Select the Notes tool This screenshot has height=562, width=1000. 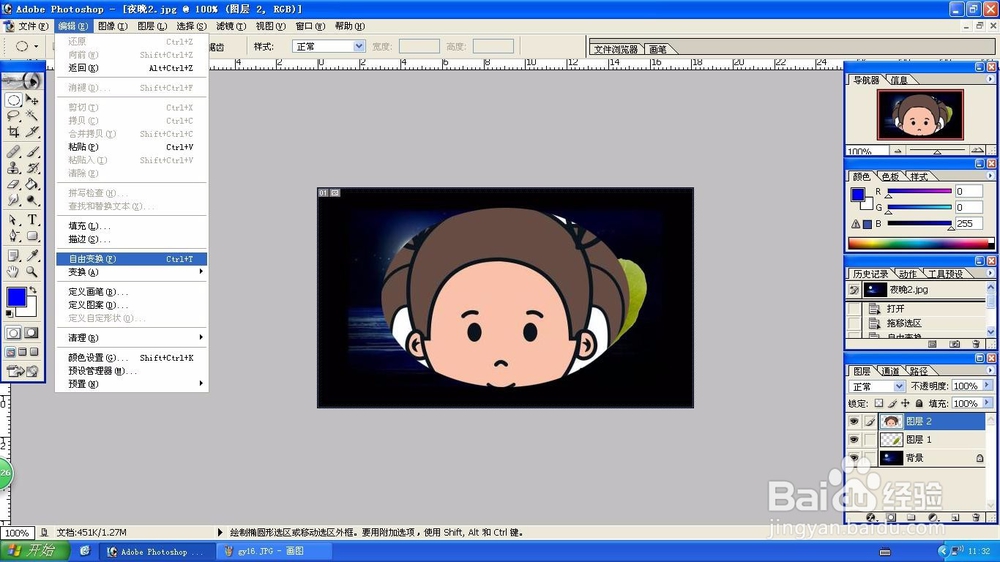pyautogui.click(x=13, y=256)
